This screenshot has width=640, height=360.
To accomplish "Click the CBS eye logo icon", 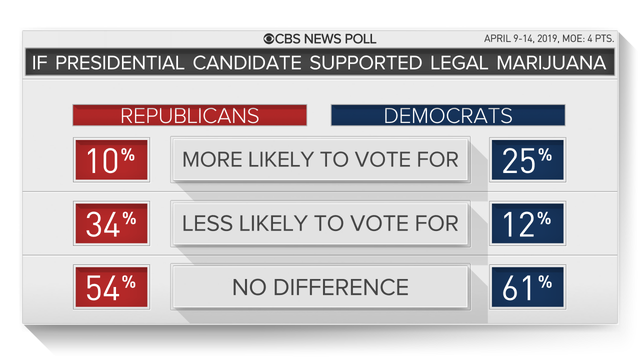I will click(269, 39).
